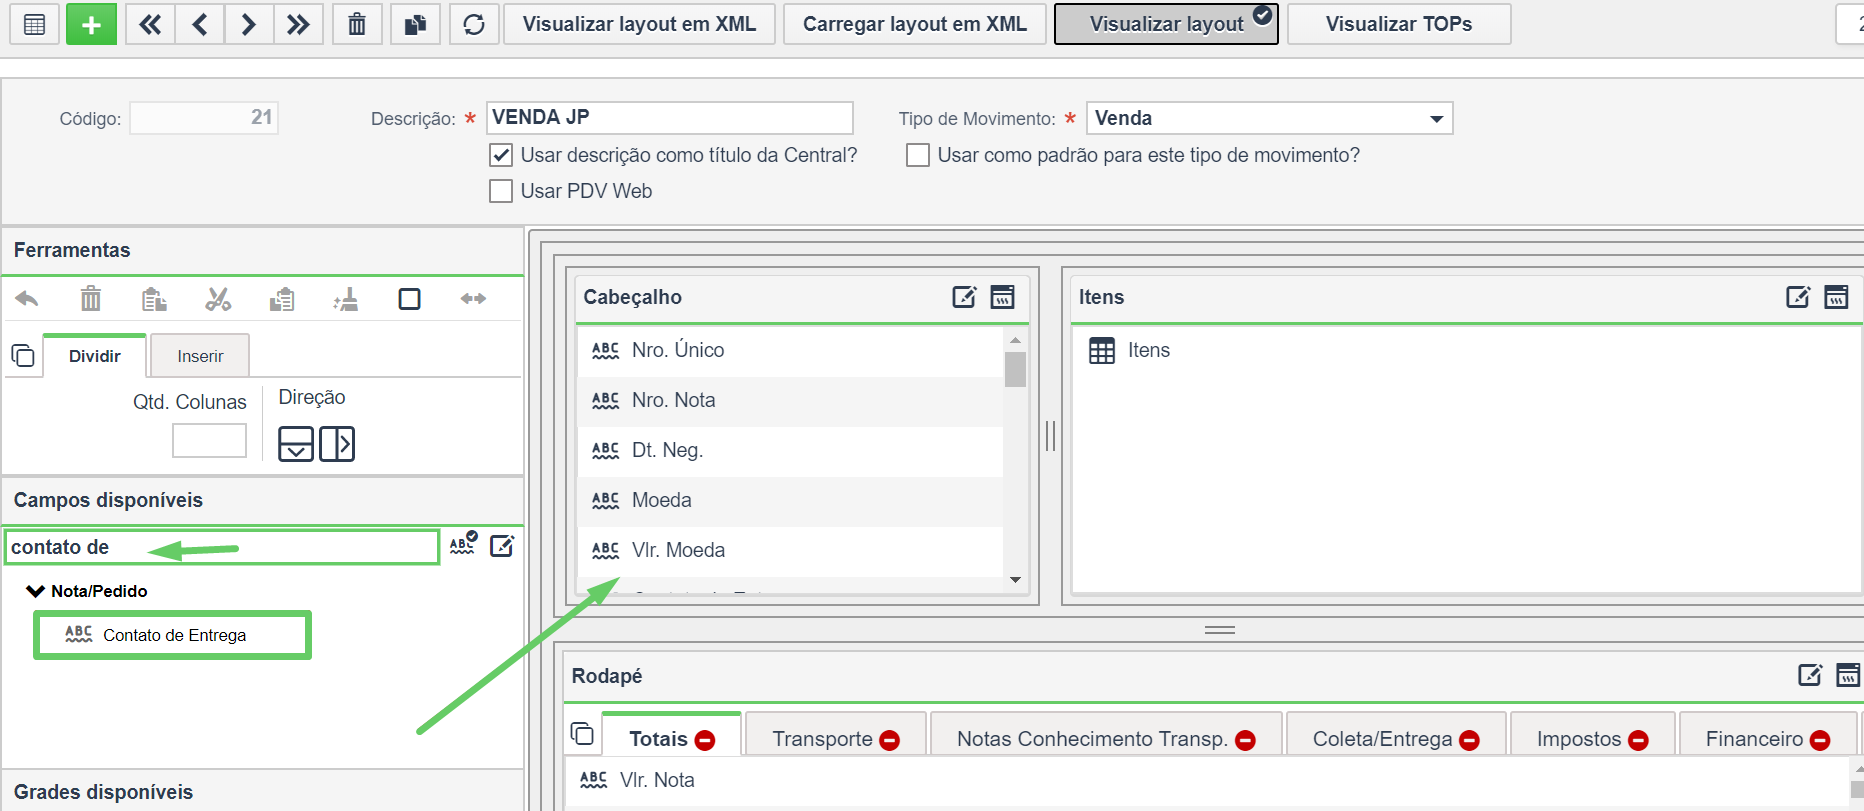1864x811 pixels.
Task: Select Dt. Neg. in Cabeçalho list
Action: click(790, 451)
